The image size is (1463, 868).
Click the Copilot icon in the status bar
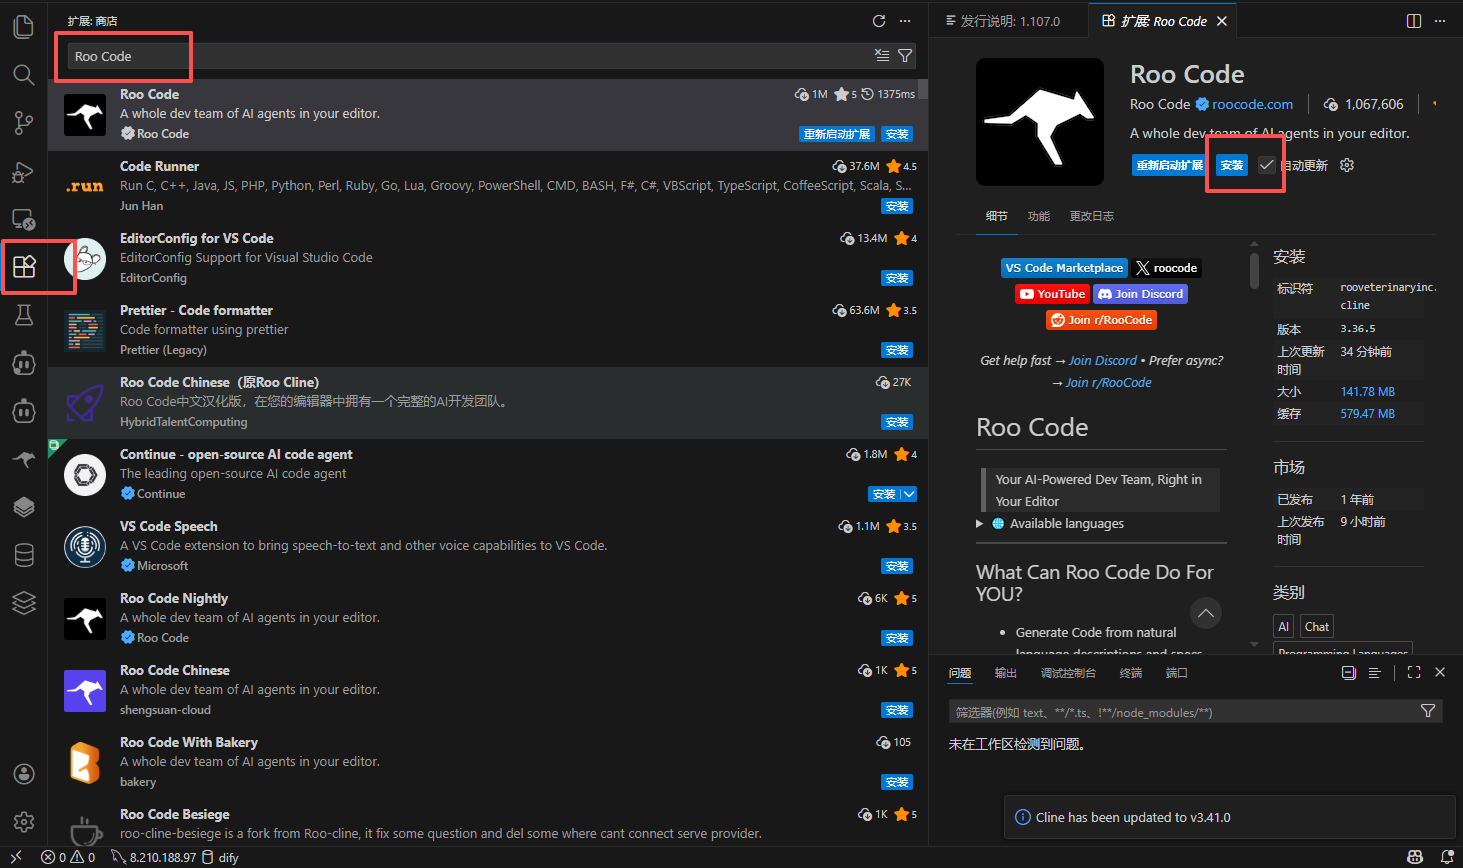pos(1414,857)
